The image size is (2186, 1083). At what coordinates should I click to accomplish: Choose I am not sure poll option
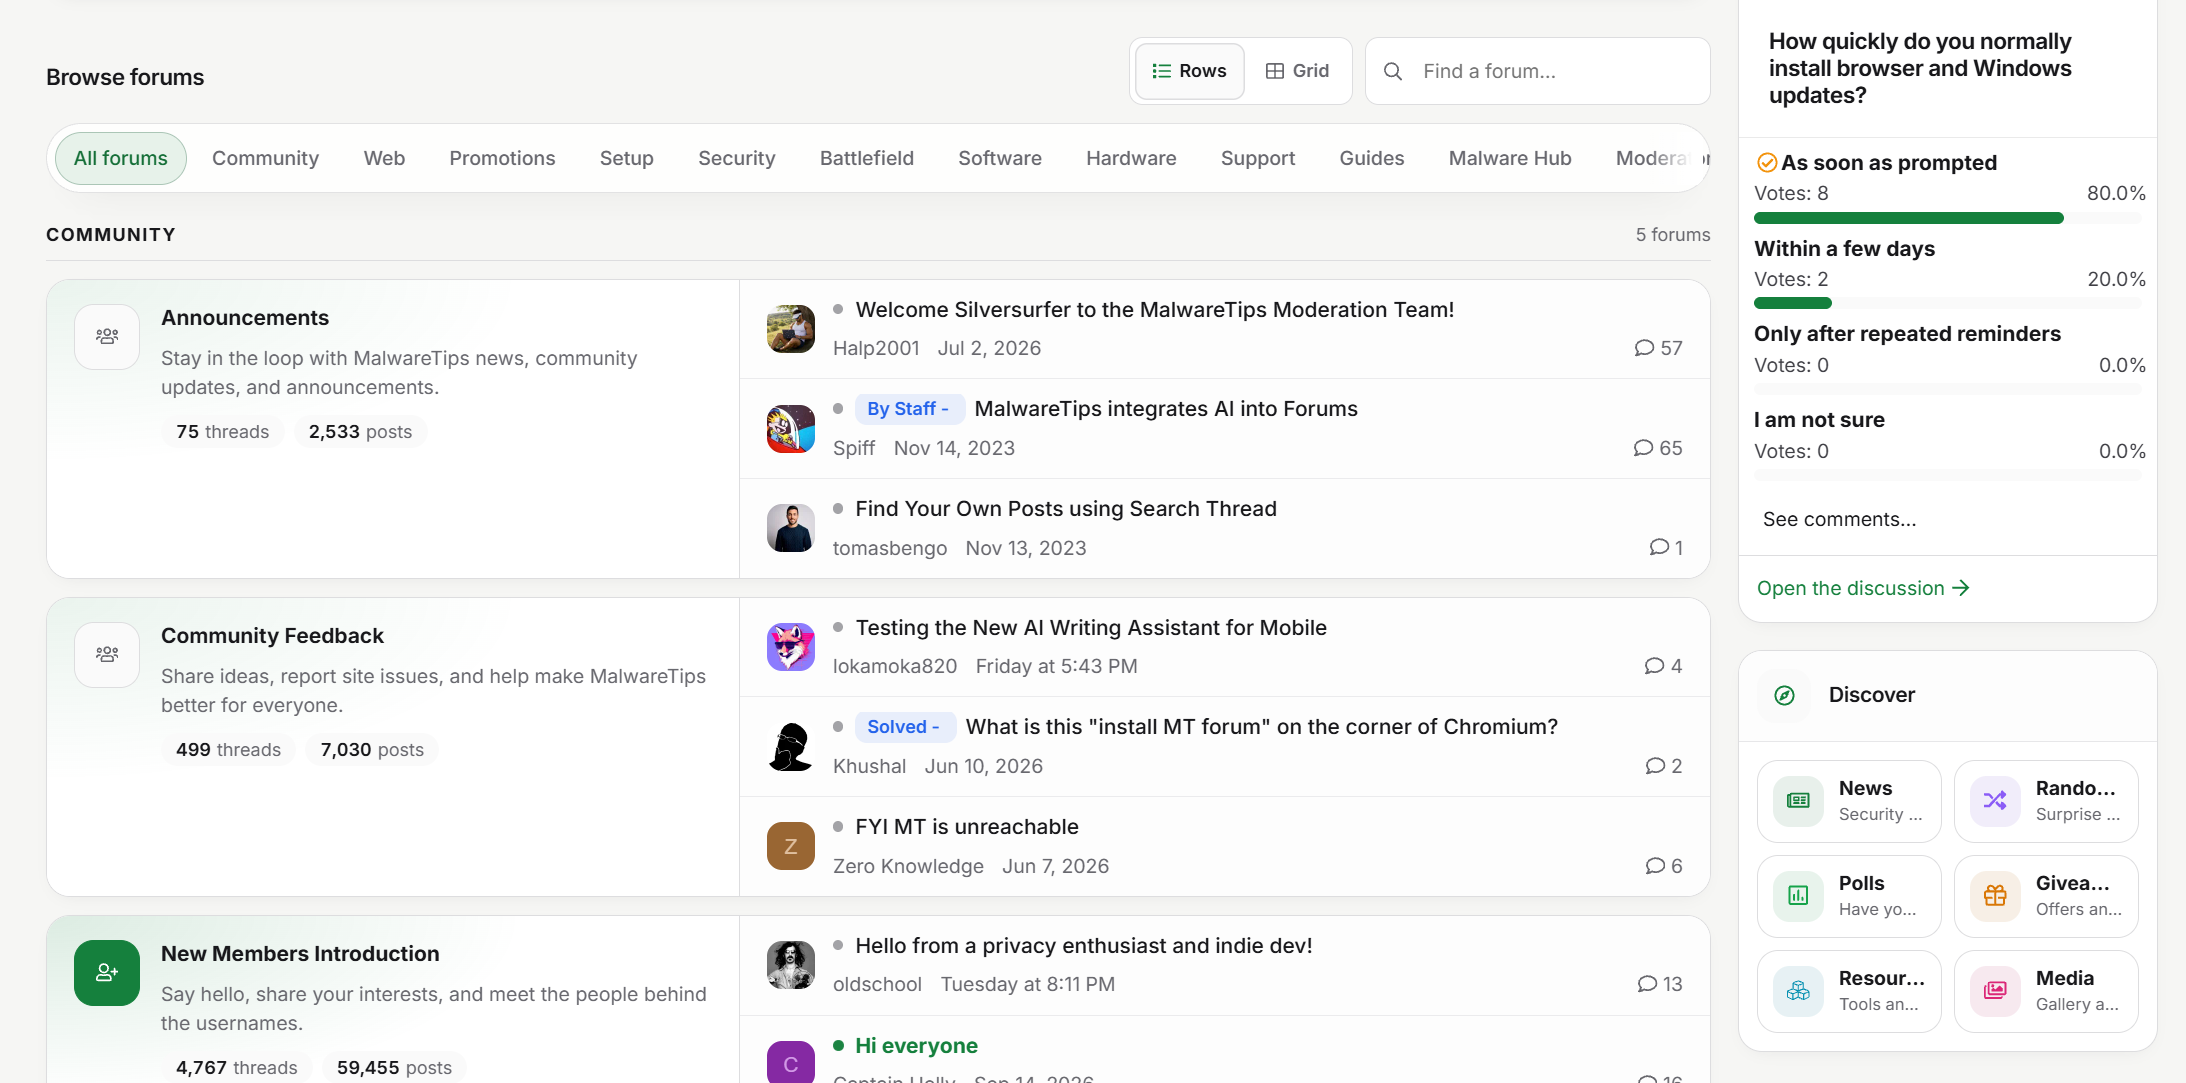click(1819, 419)
